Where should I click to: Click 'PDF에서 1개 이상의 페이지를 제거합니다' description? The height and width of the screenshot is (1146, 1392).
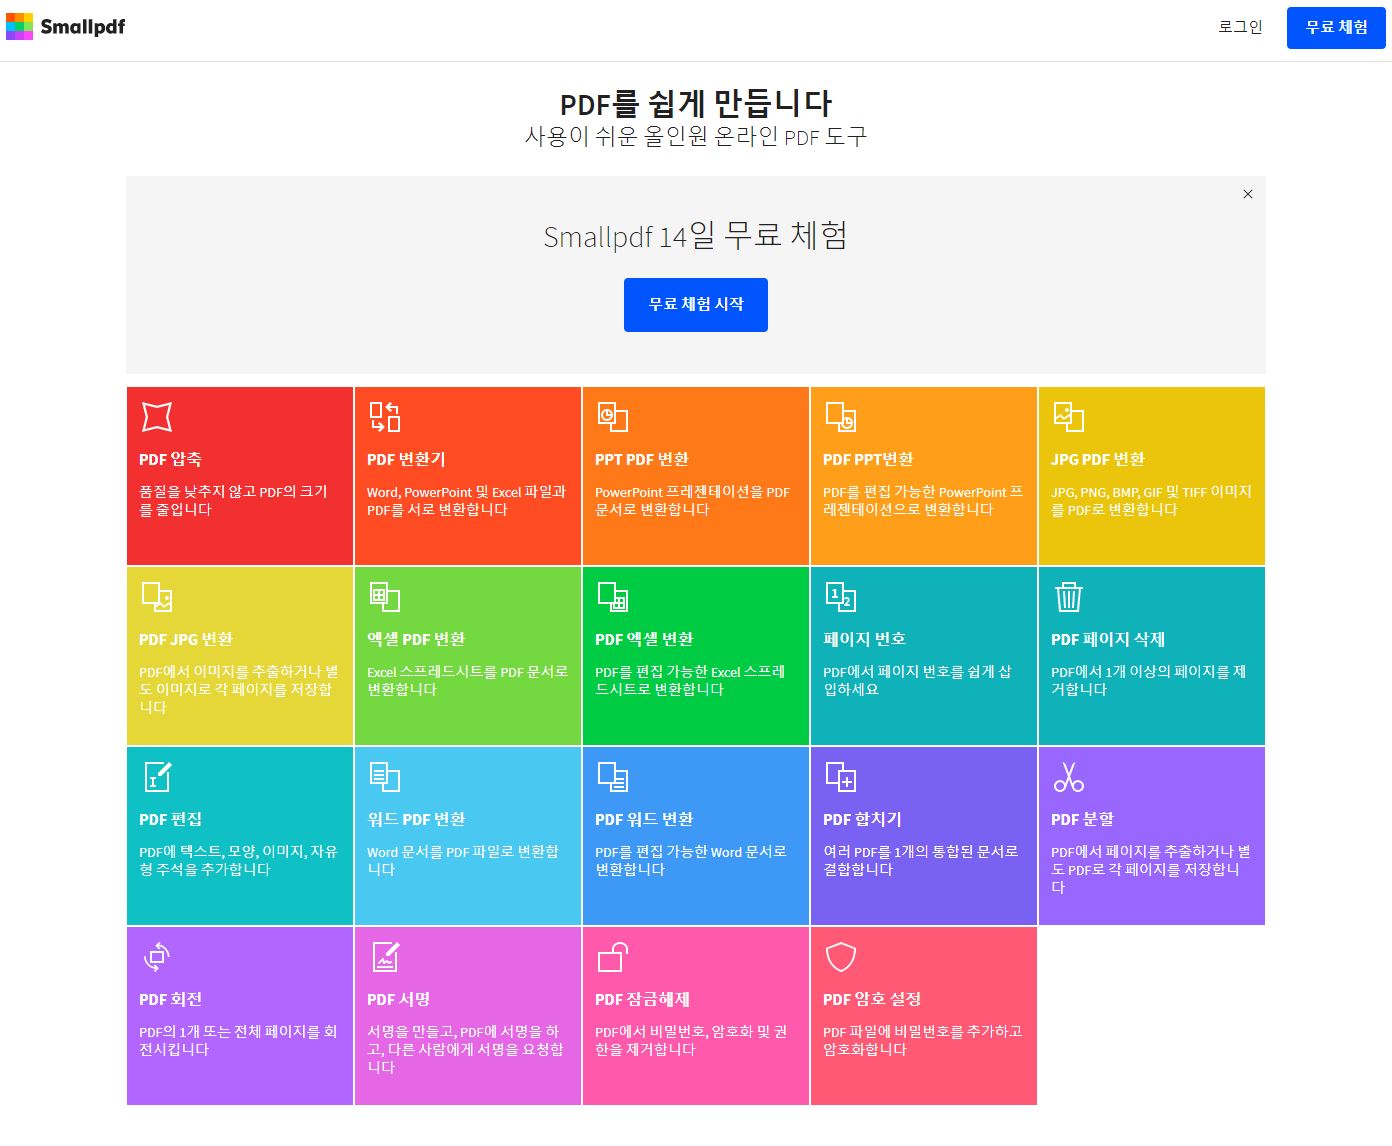[1148, 680]
